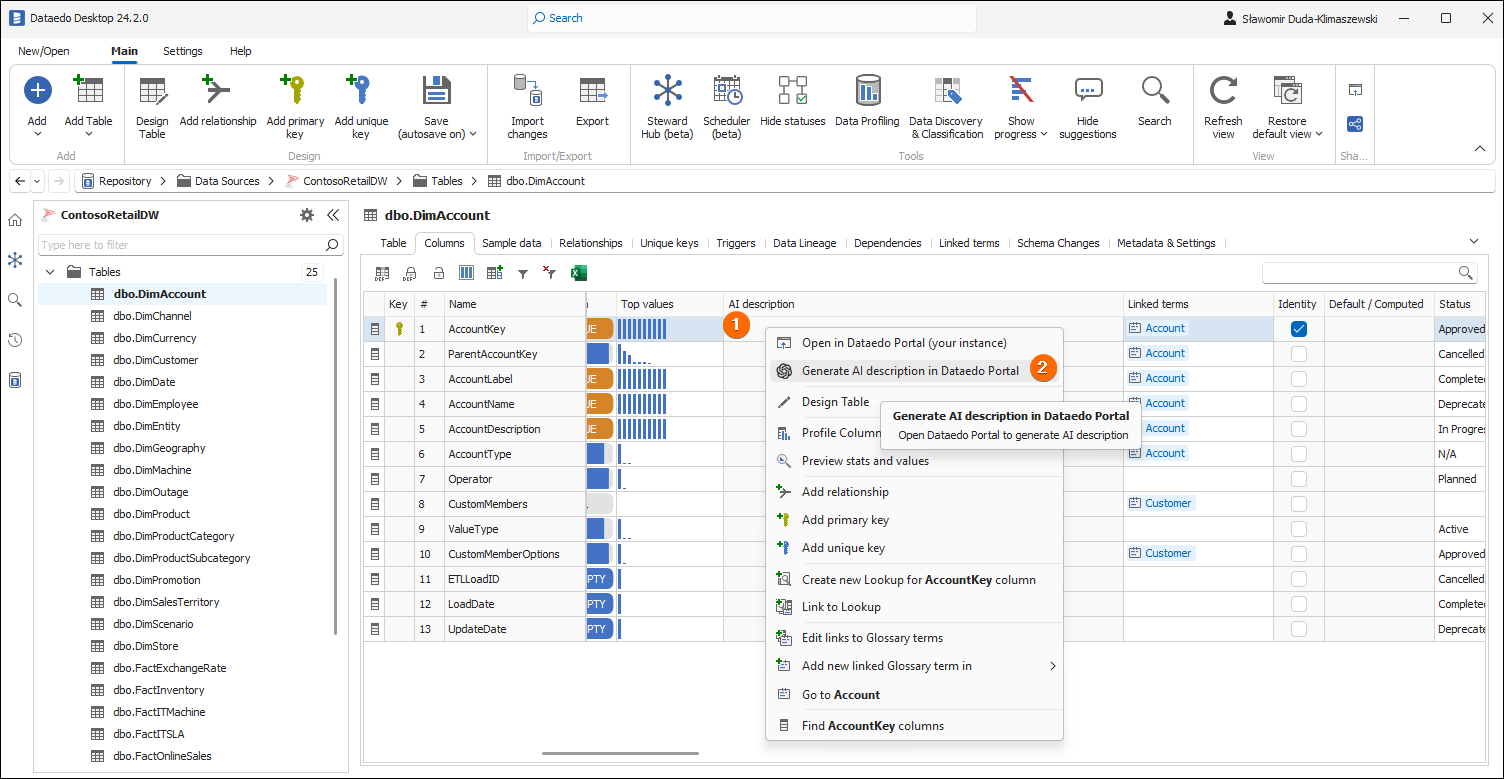Open the Save (autosave on) dropdown
Viewport: 1504px width, 779px height.
tap(473, 134)
